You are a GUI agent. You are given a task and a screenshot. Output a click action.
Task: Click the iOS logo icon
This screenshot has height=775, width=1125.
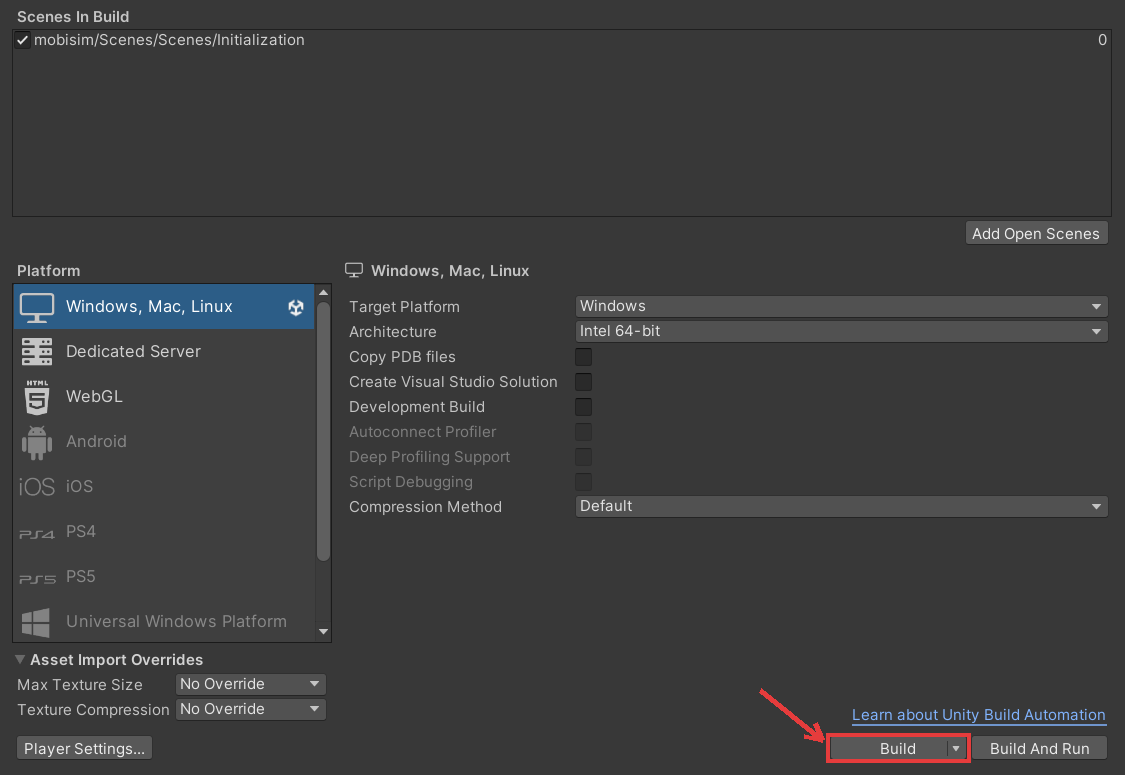tap(37, 487)
